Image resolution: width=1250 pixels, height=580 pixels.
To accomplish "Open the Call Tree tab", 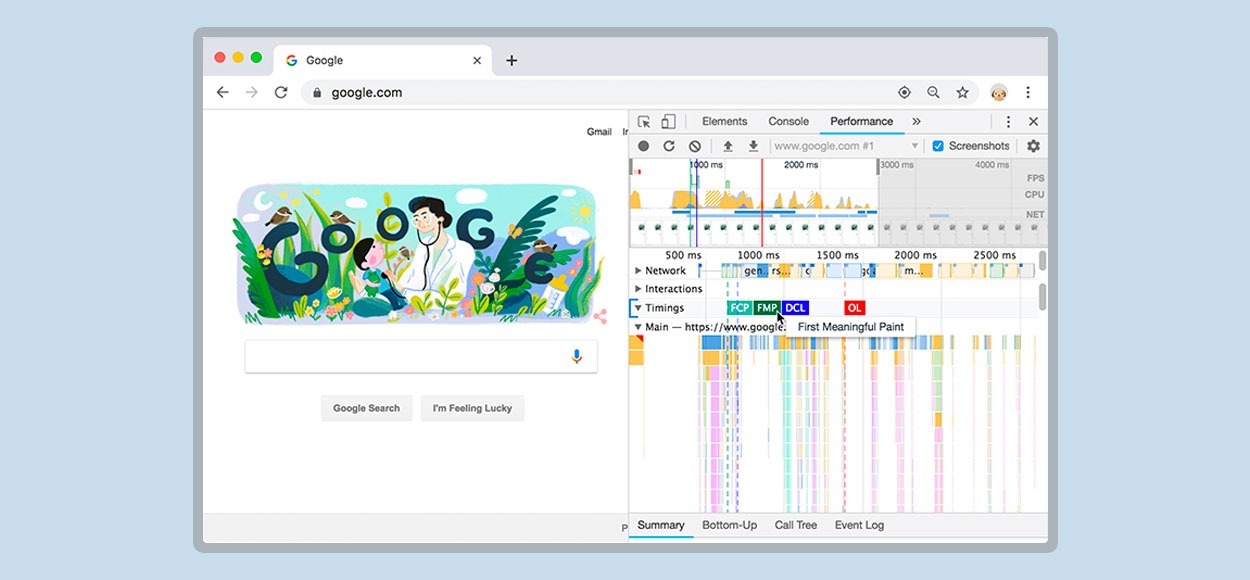I will 796,525.
